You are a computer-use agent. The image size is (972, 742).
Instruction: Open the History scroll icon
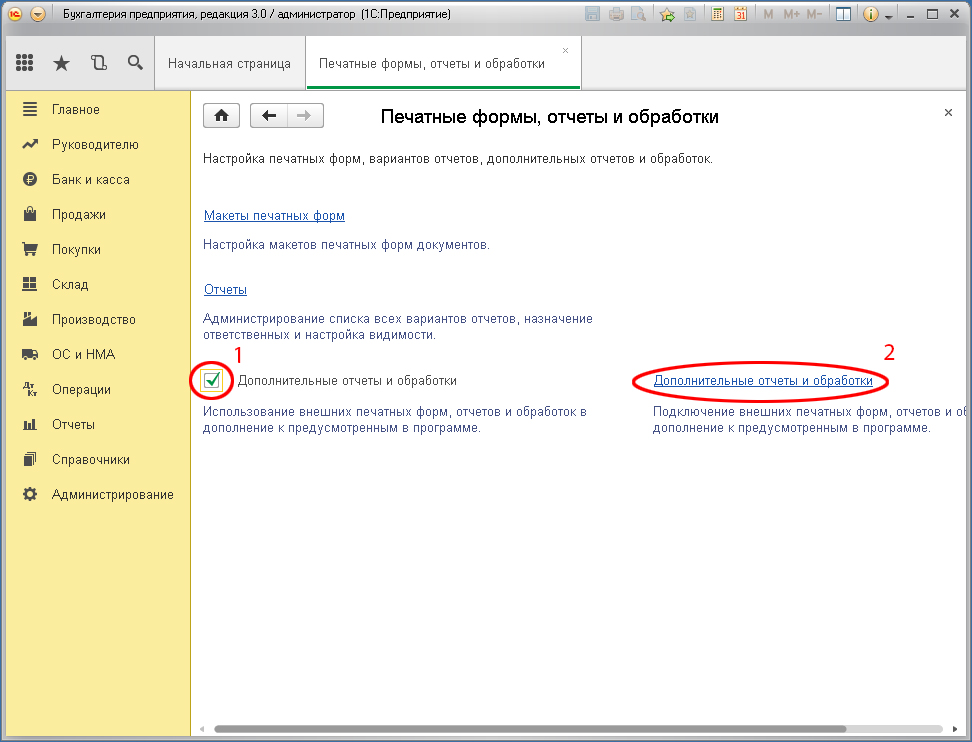99,63
